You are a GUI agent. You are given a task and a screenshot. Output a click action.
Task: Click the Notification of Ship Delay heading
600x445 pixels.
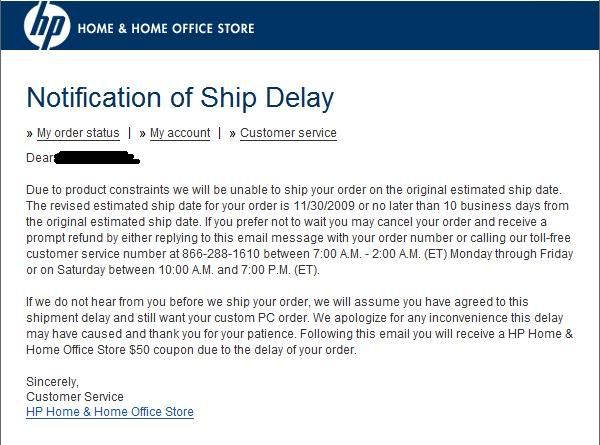click(180, 98)
